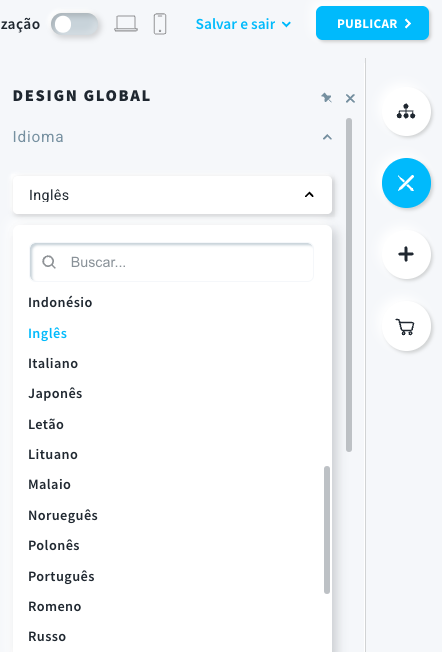Select Português from language list
Image resolution: width=442 pixels, height=652 pixels.
[x=61, y=576]
